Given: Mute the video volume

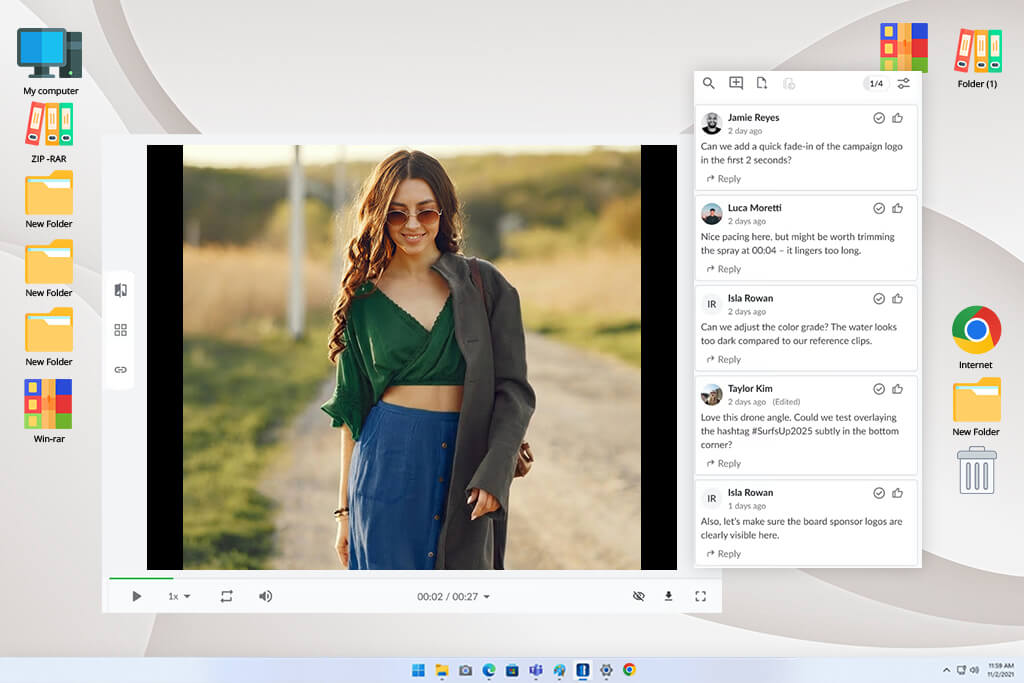Looking at the screenshot, I should pos(265,596).
